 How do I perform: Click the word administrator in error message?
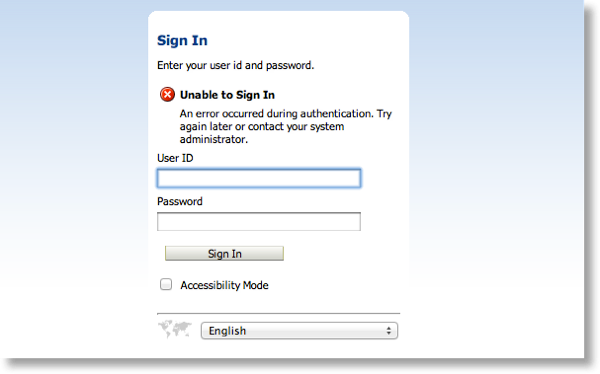pyautogui.click(x=214, y=139)
